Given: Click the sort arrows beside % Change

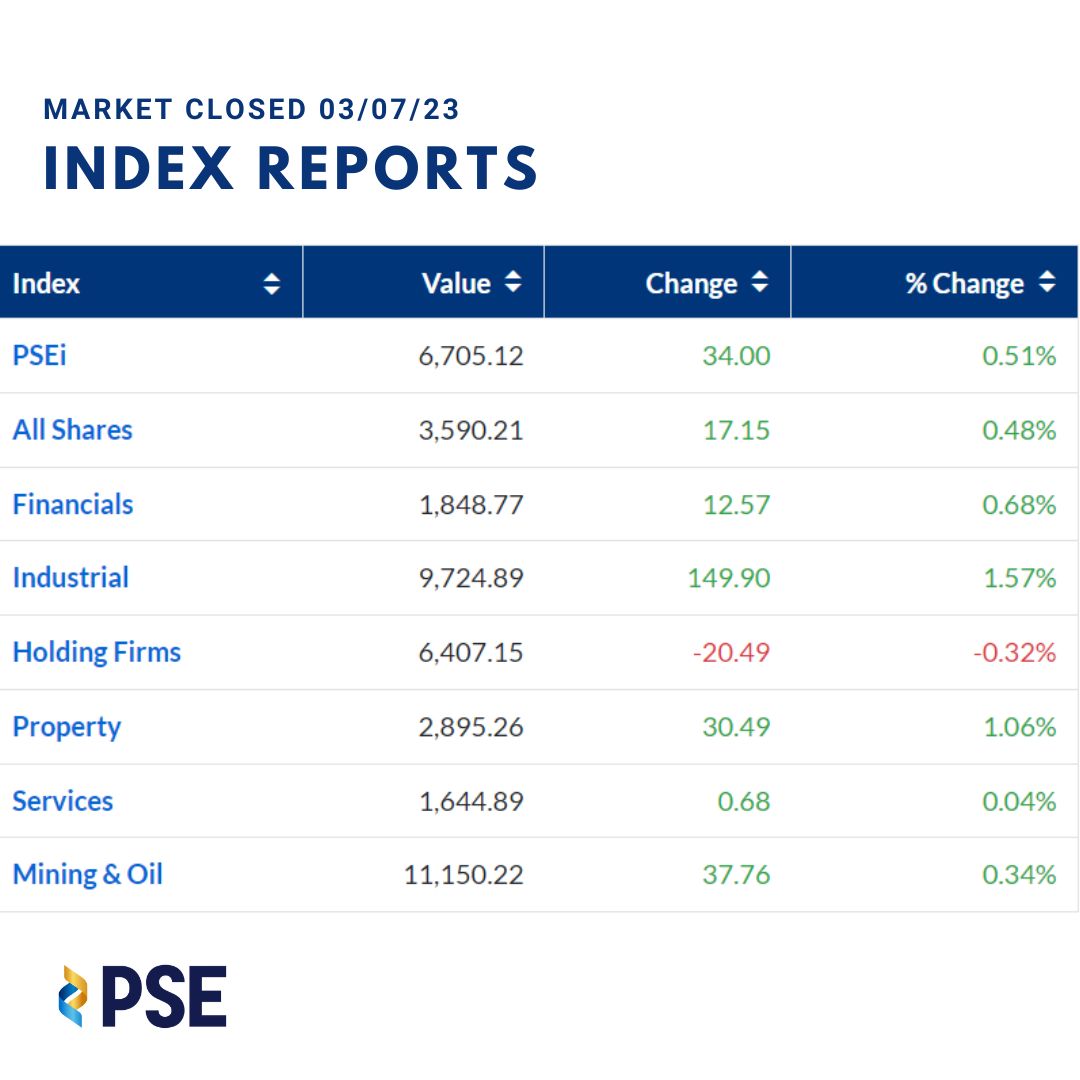Looking at the screenshot, I should pos(1047,283).
